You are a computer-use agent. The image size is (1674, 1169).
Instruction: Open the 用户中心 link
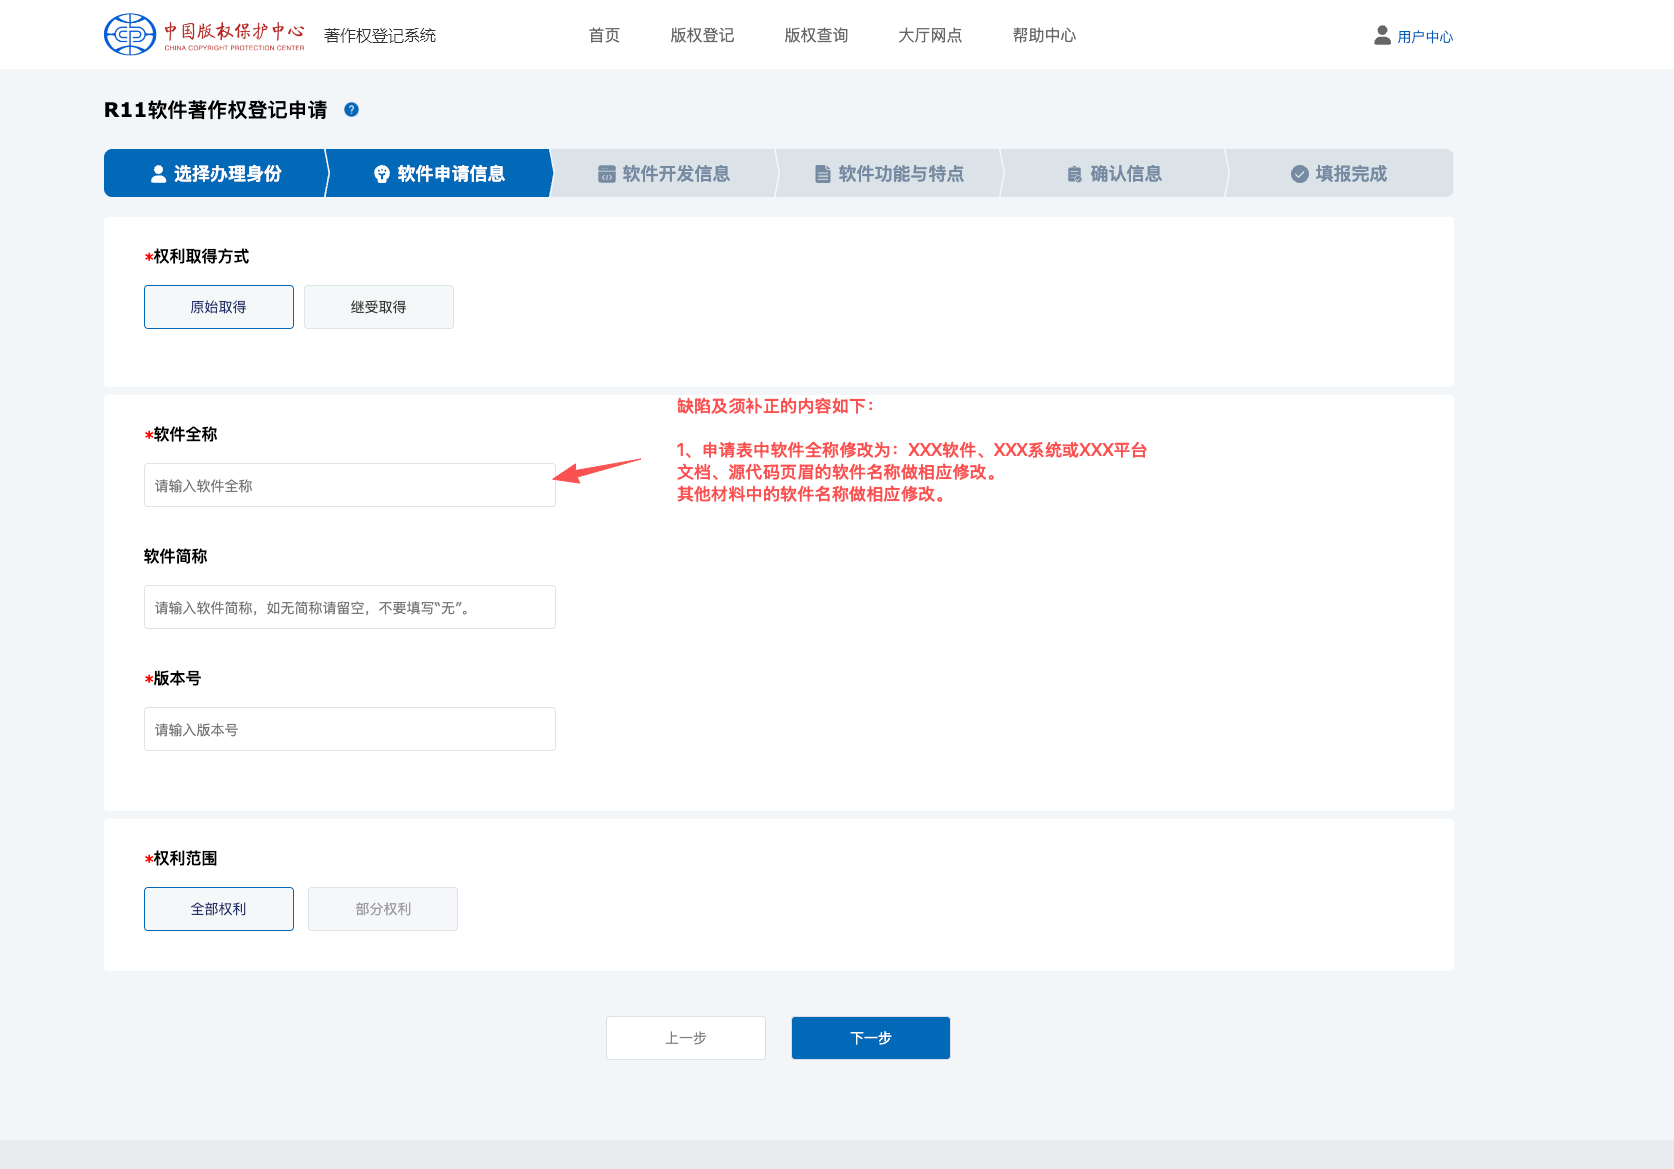[x=1425, y=37]
